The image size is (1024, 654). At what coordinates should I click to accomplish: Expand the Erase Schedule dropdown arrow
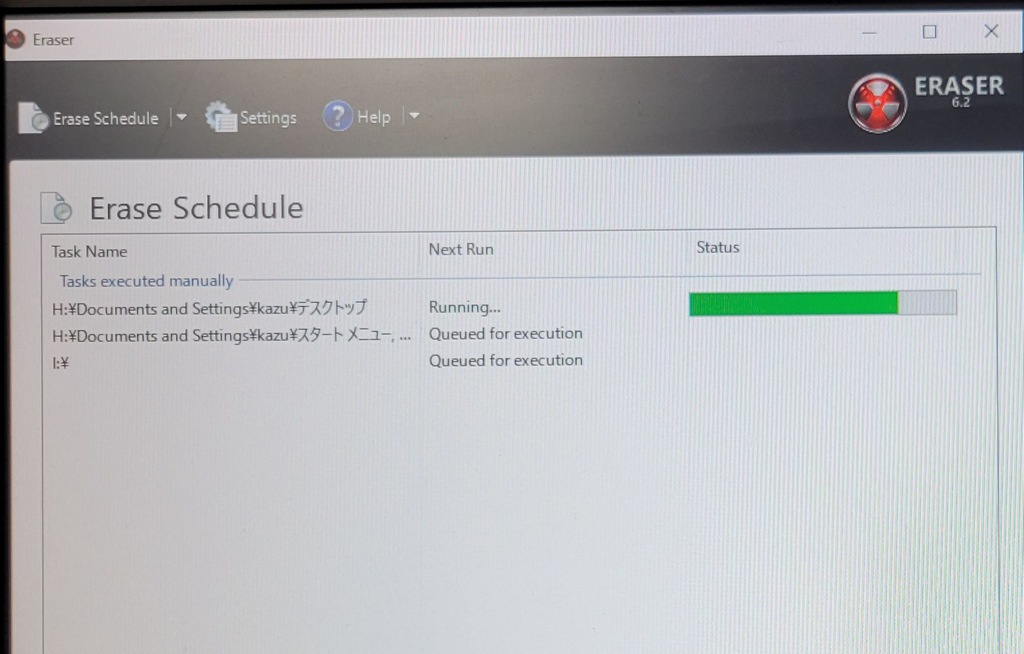pos(181,117)
